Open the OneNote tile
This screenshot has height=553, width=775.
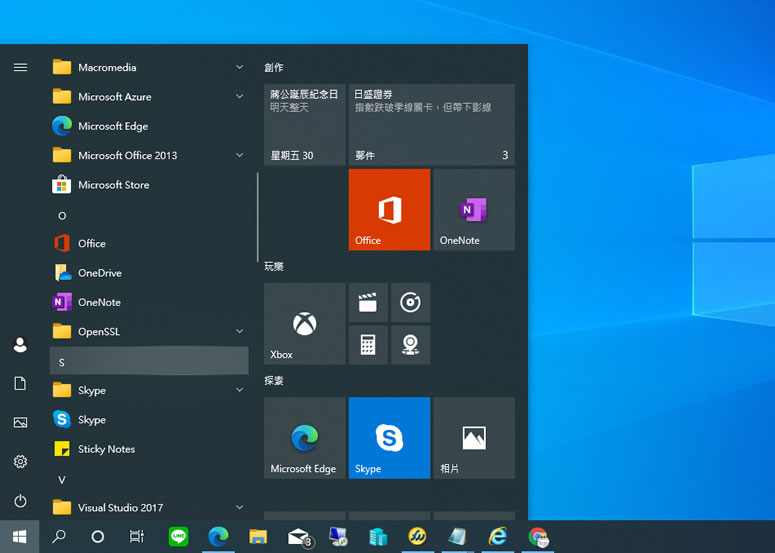(x=474, y=210)
